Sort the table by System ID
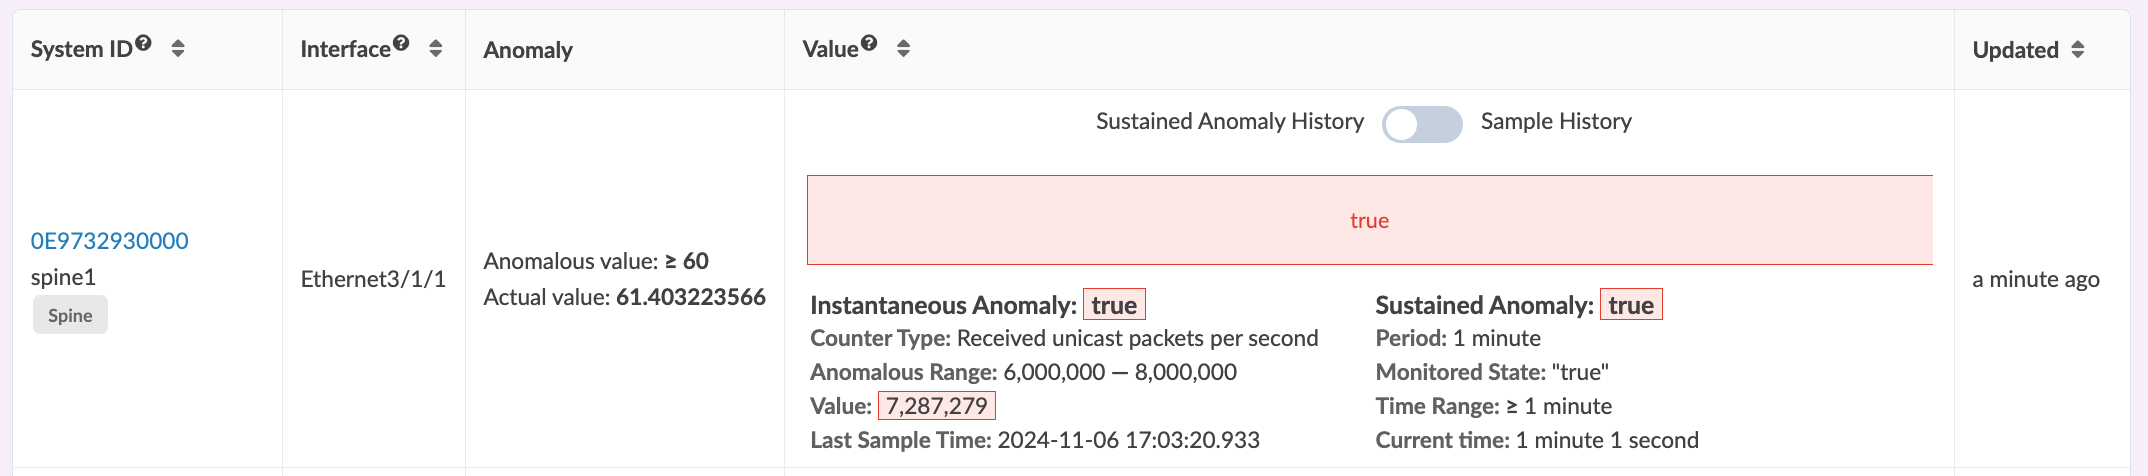This screenshot has height=476, width=2148. click(178, 49)
